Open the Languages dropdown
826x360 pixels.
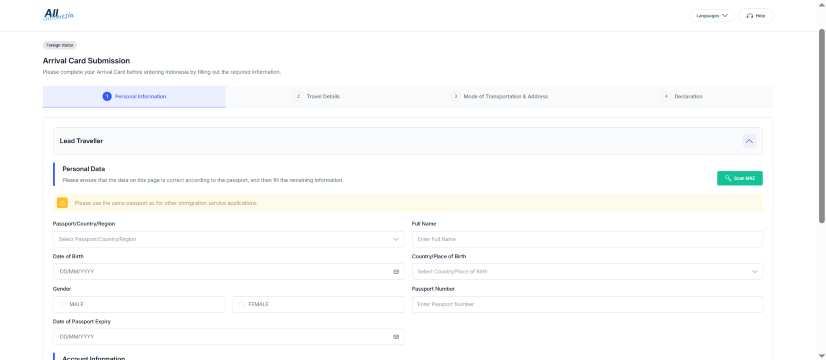[x=712, y=16]
